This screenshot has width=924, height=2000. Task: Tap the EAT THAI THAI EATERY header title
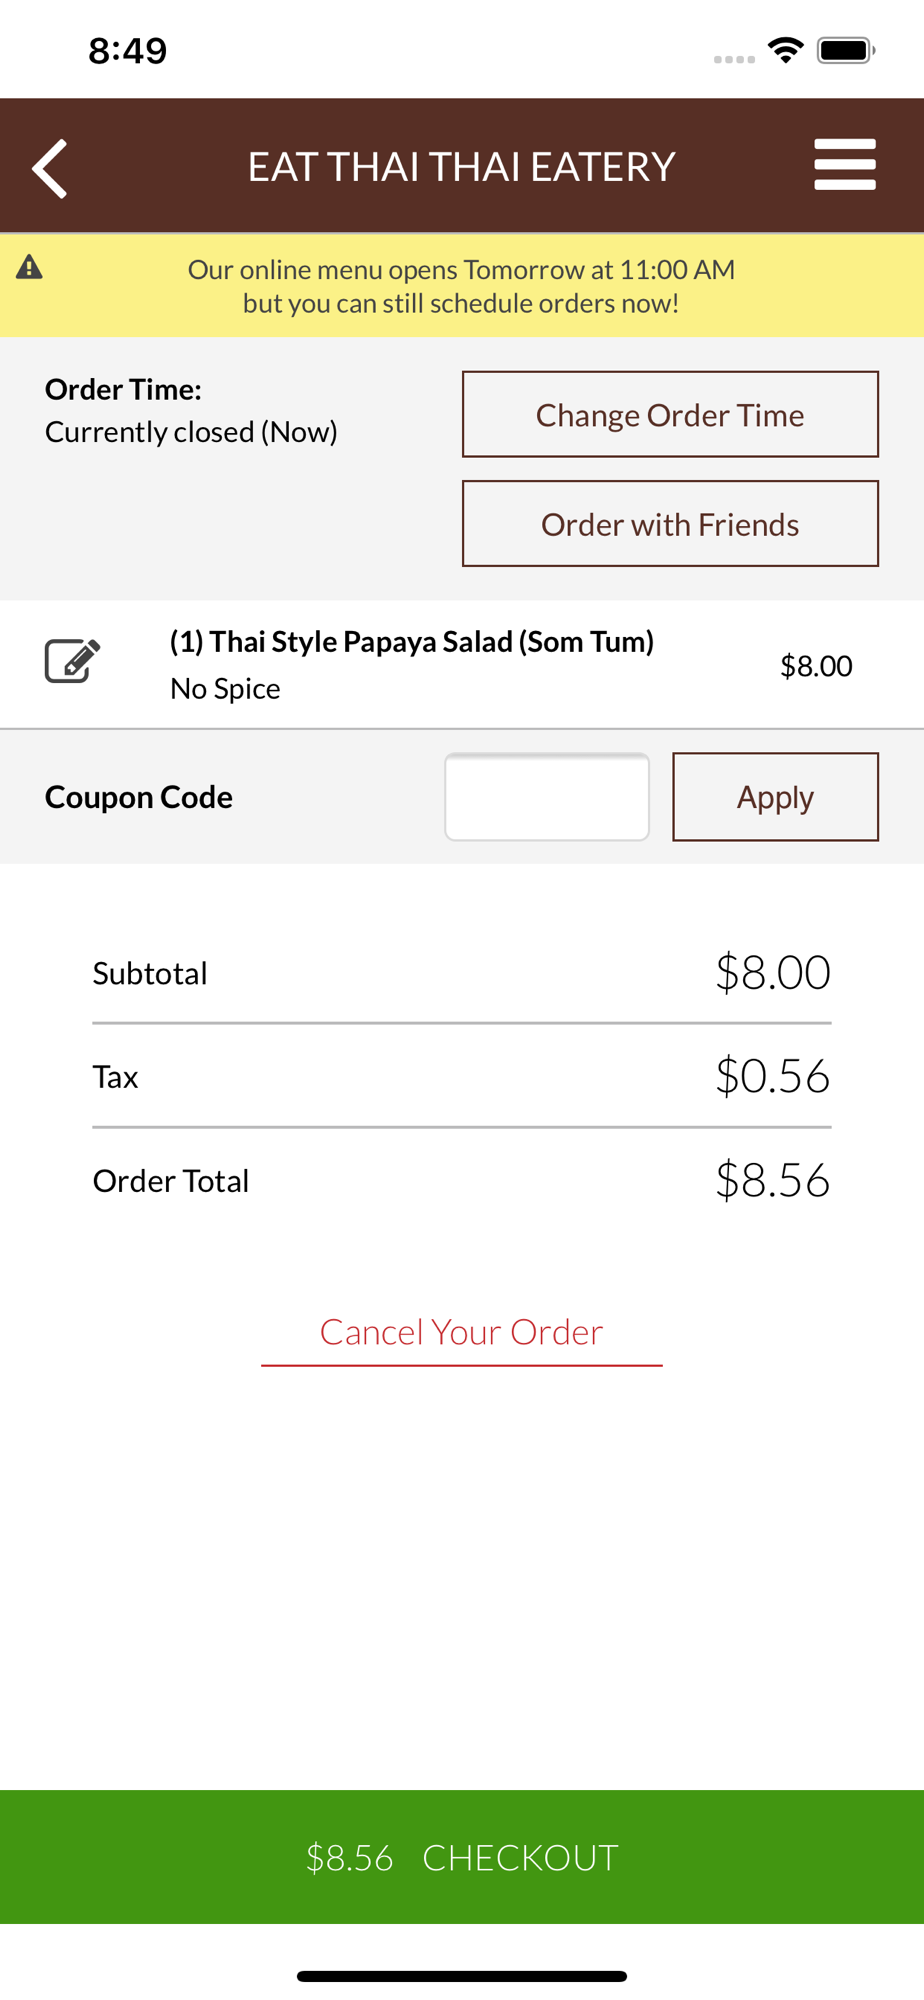tap(461, 167)
